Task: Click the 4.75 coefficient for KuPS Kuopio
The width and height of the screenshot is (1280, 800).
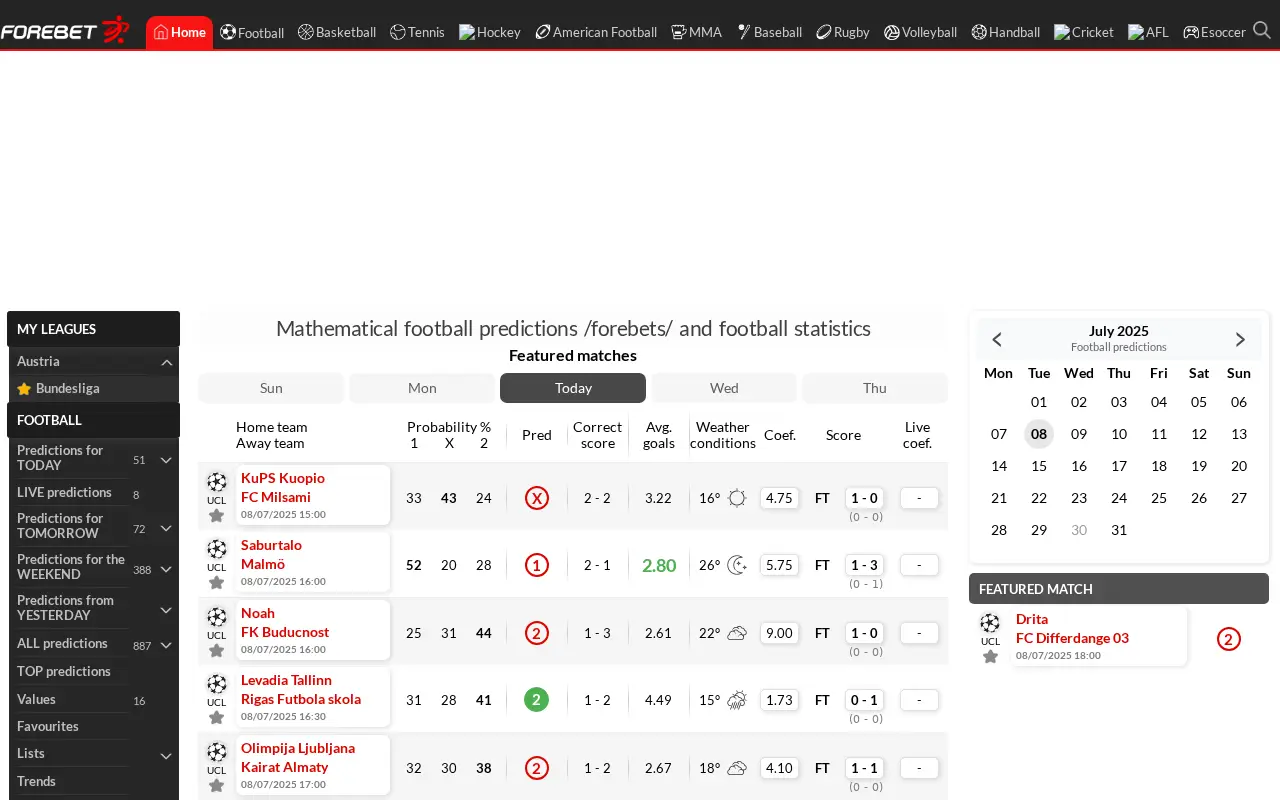Action: (x=779, y=498)
